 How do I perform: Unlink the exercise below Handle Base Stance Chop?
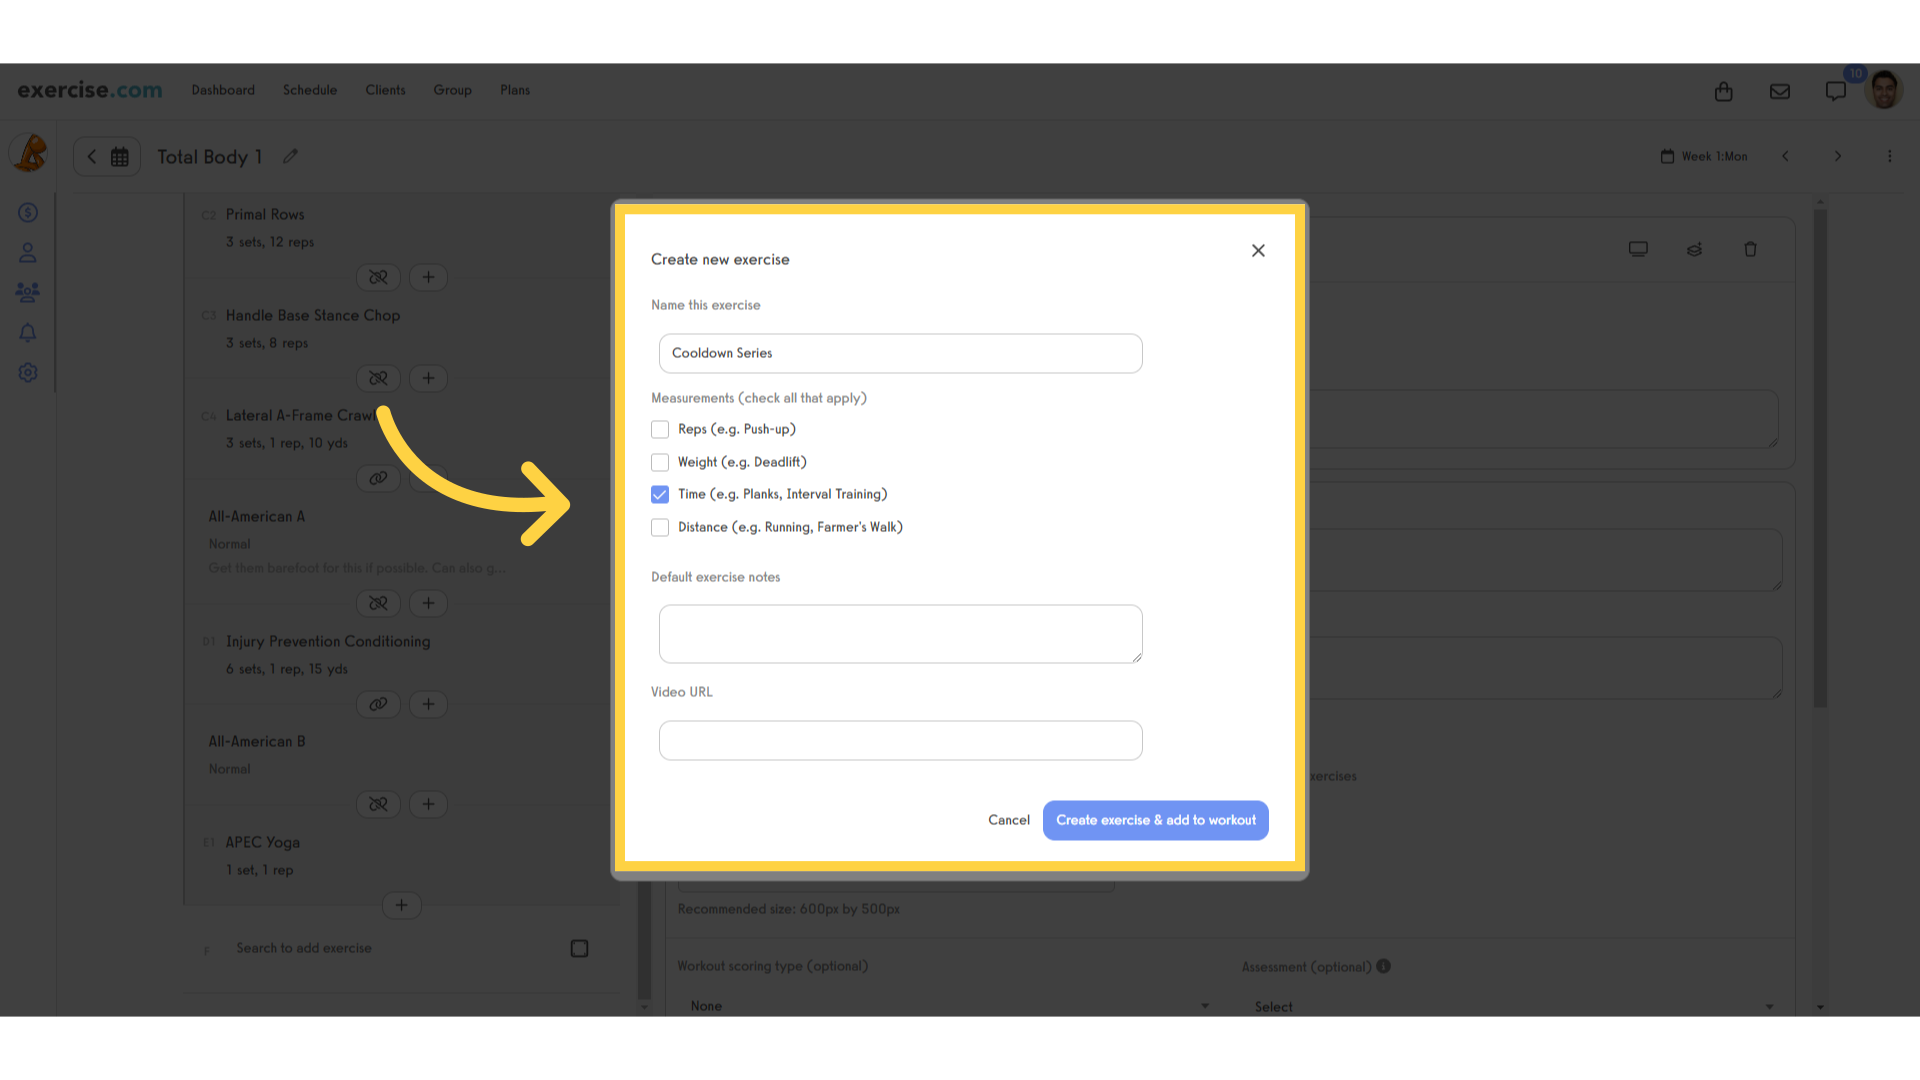click(378, 378)
